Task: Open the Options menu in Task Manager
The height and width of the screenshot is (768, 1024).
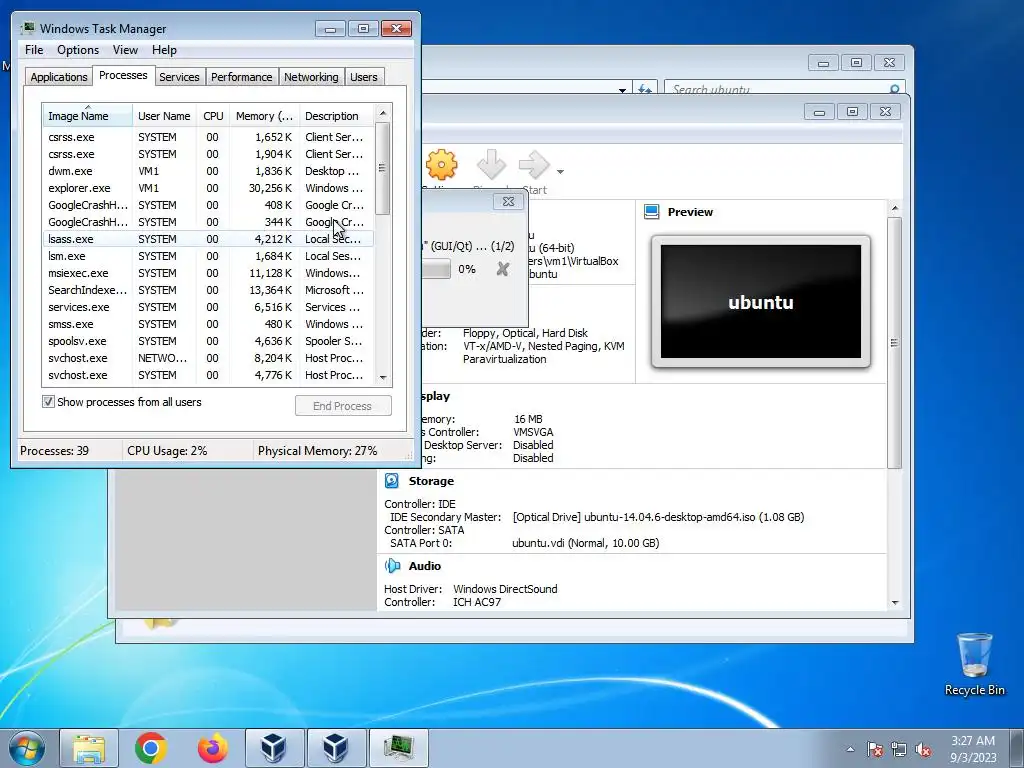Action: point(78,50)
